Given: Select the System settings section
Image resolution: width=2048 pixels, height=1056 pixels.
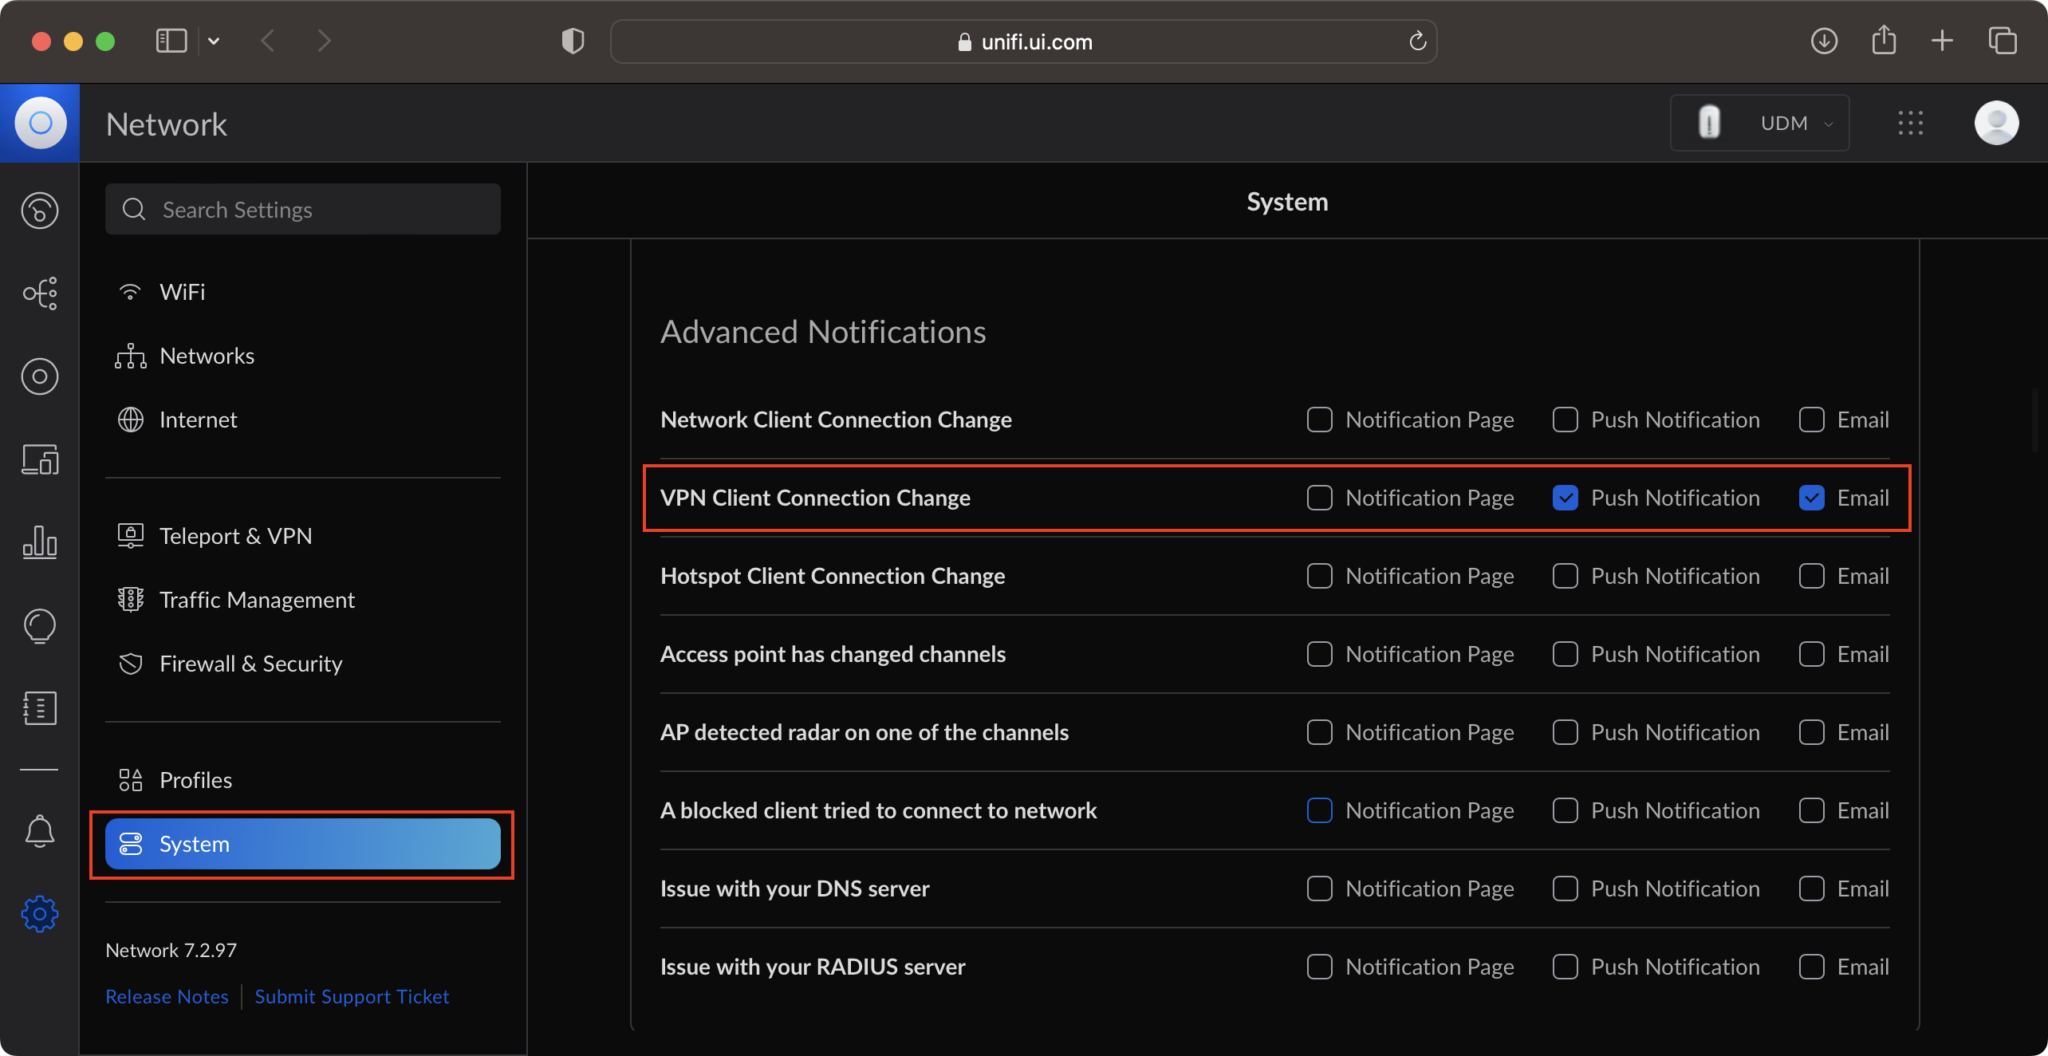Looking at the screenshot, I should point(300,843).
